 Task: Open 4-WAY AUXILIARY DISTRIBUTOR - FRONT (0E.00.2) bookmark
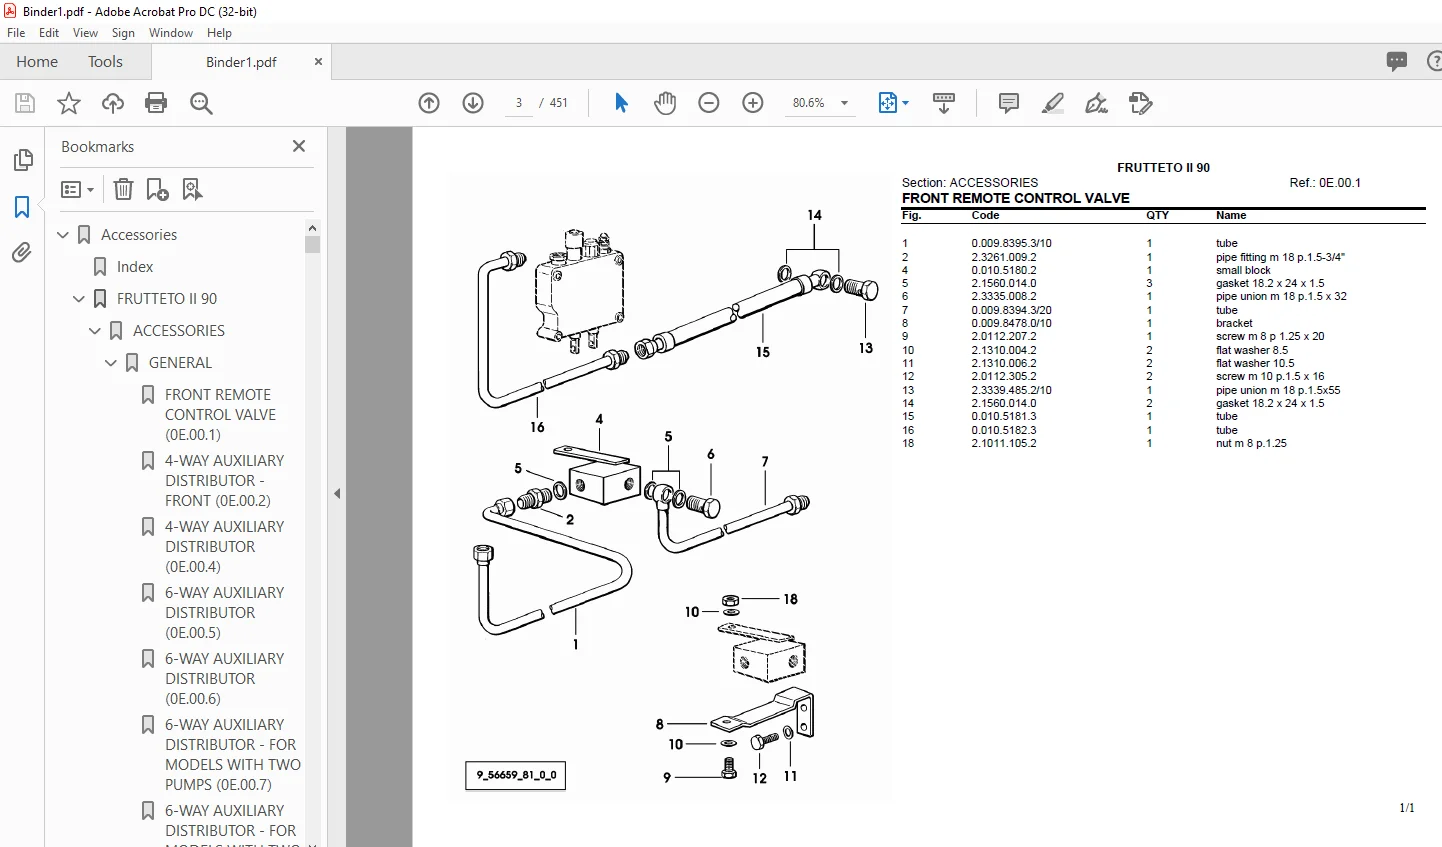224,481
